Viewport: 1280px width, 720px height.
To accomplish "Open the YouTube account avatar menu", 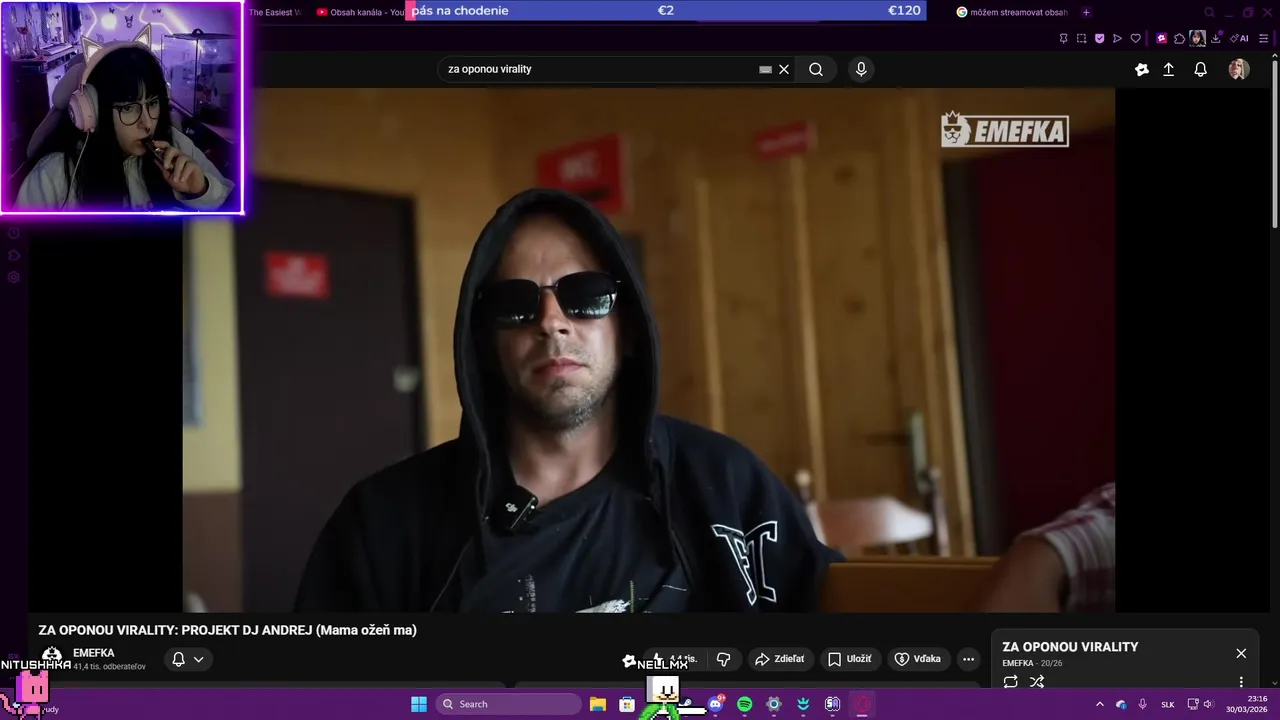I will 1239,69.
